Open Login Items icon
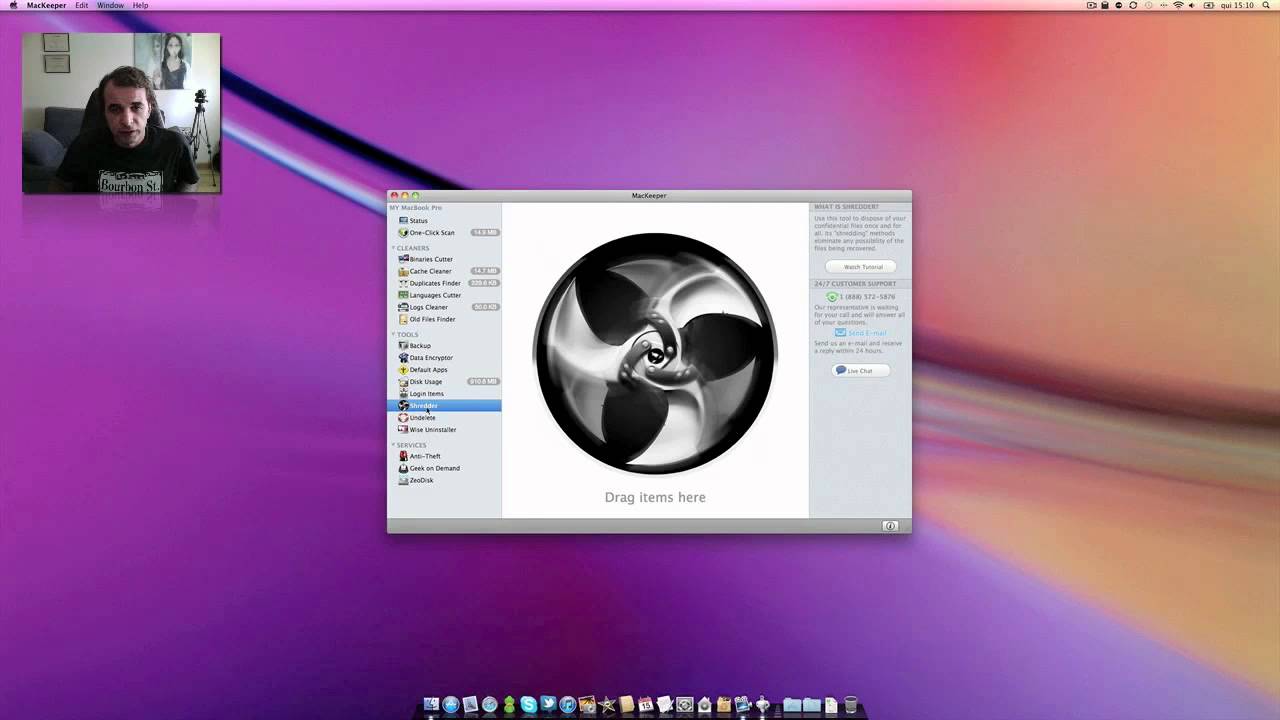Image resolution: width=1280 pixels, height=720 pixels. (x=403, y=393)
